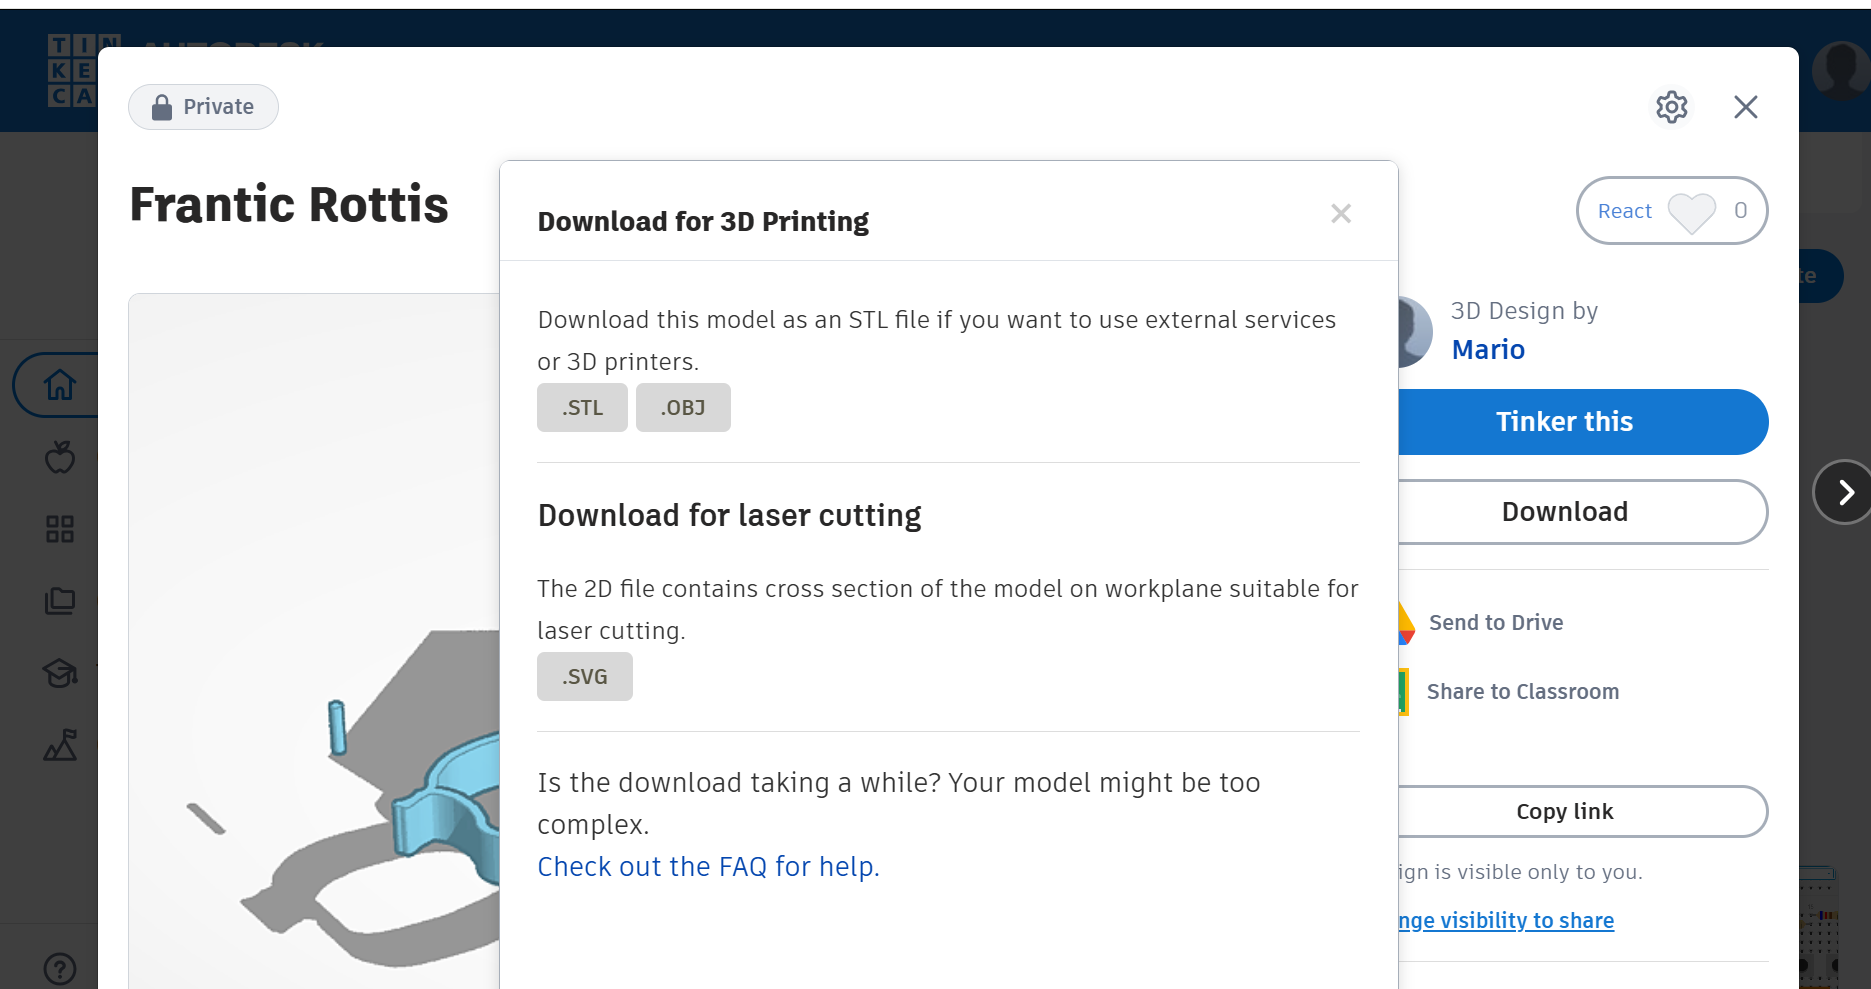Open the ruler-and-triangle sidebar icon
Image resolution: width=1871 pixels, height=989 pixels.
pos(60,745)
